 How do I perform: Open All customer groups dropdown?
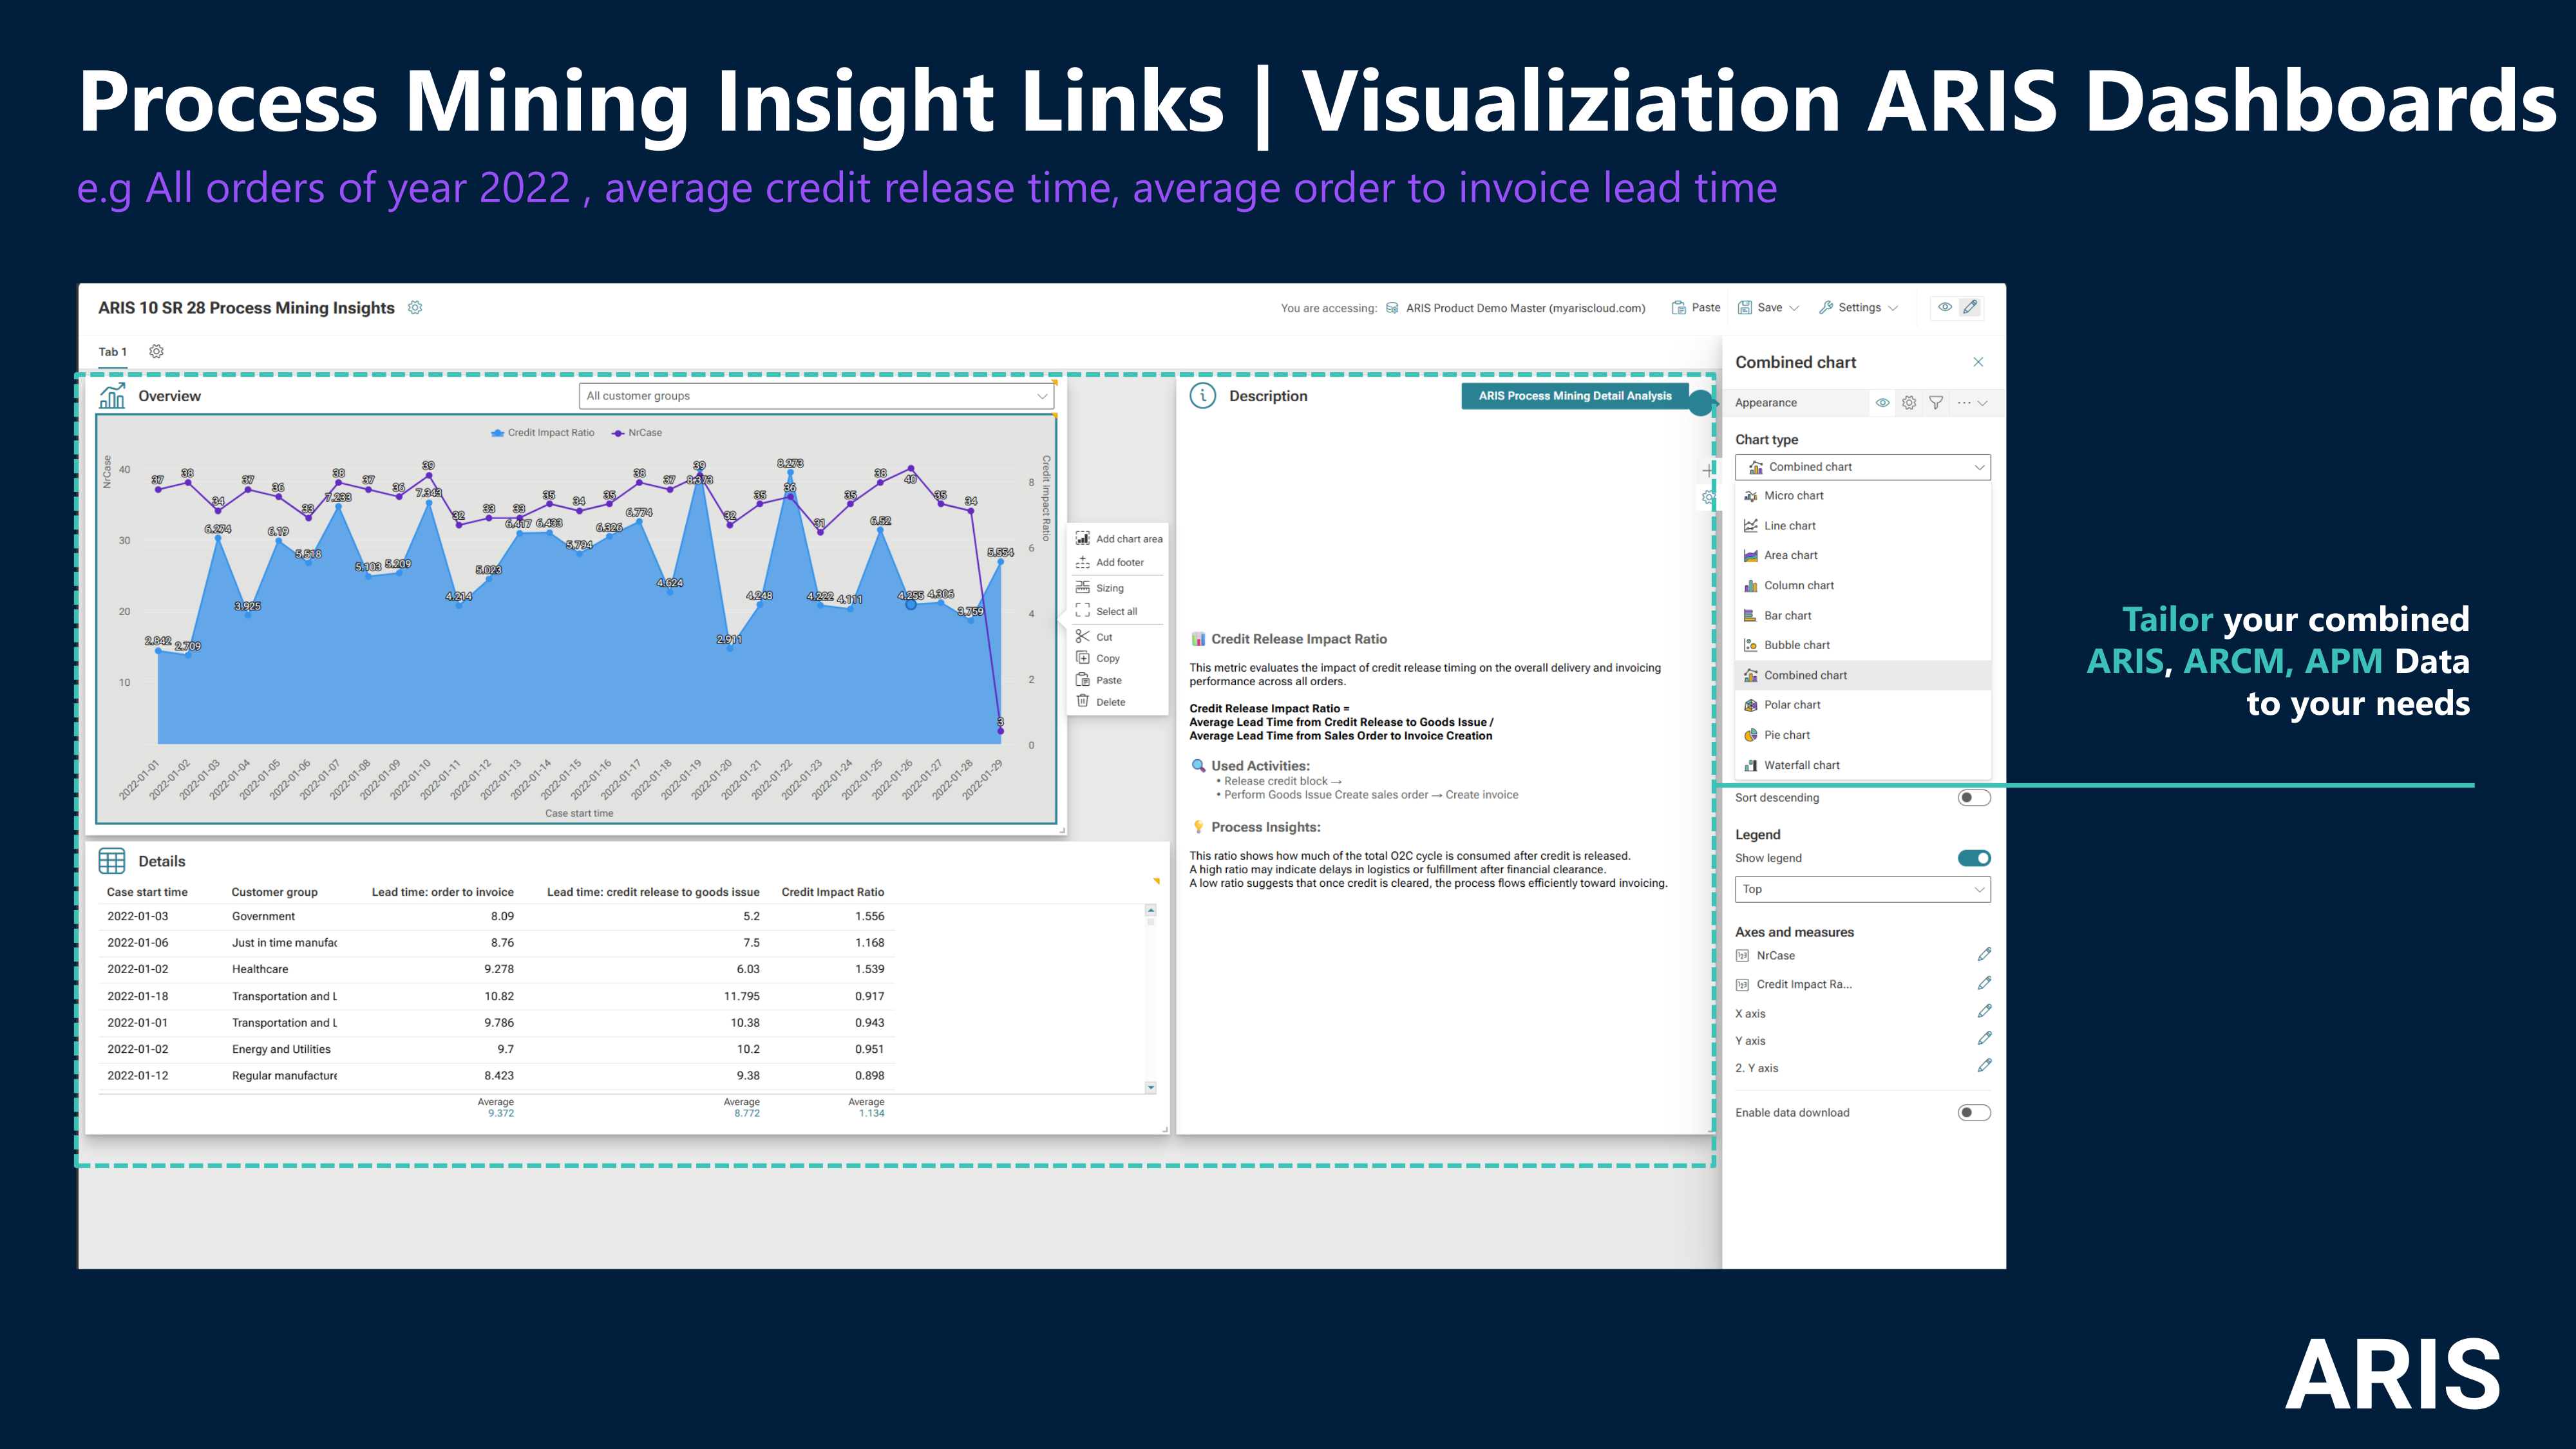816,396
